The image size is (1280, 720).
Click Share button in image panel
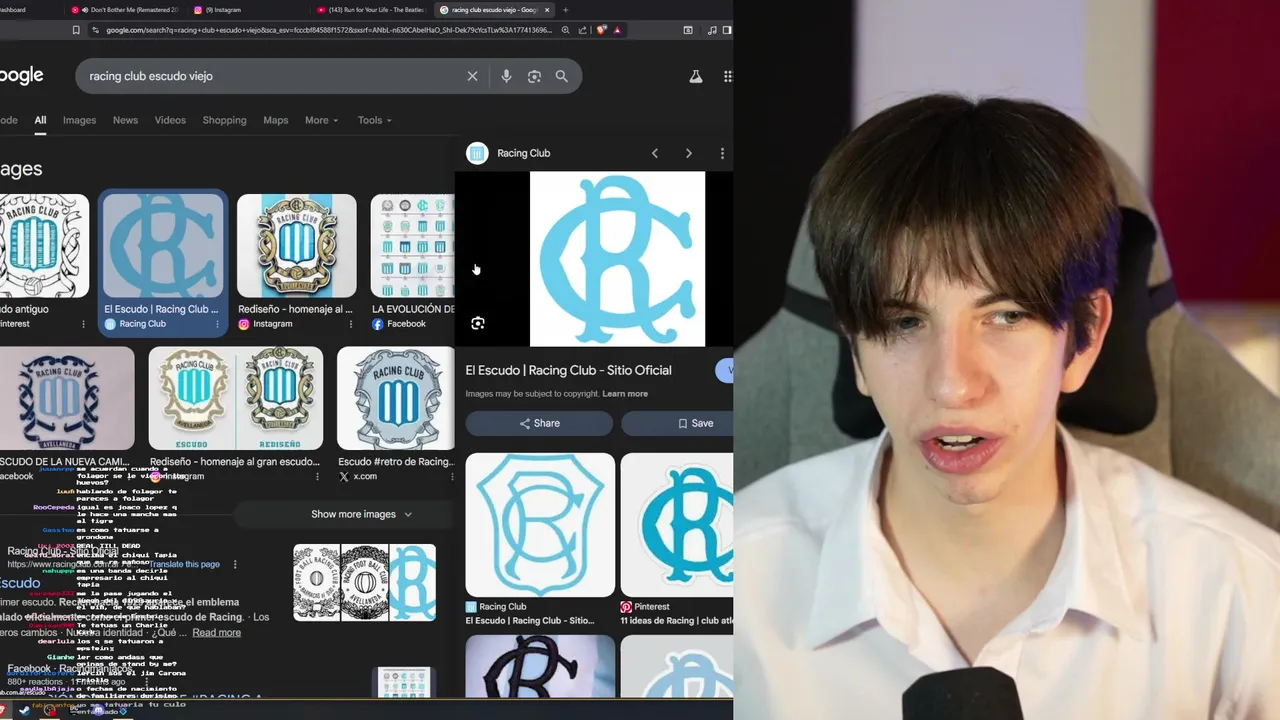[x=539, y=423]
